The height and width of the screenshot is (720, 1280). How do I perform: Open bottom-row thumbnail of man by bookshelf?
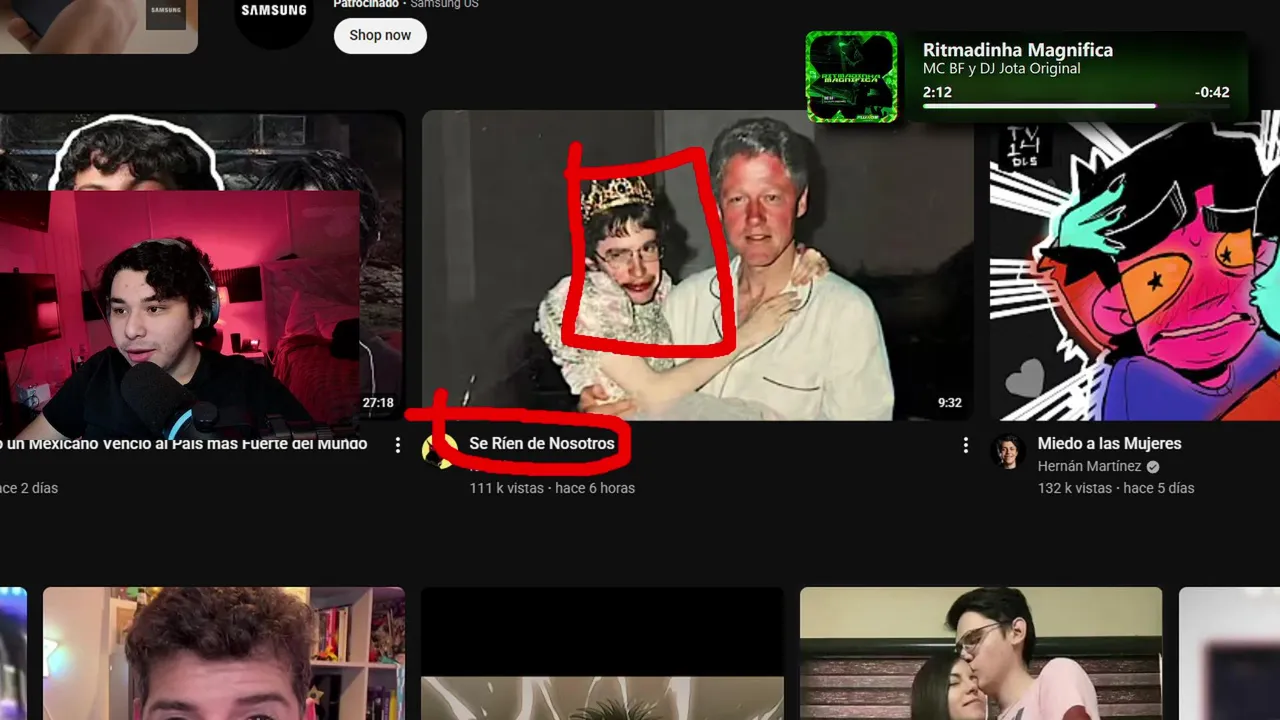pos(224,653)
